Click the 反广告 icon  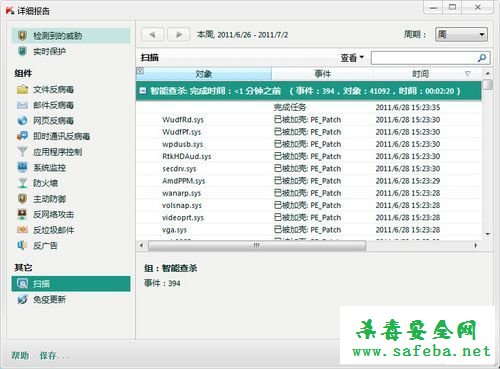coord(22,245)
